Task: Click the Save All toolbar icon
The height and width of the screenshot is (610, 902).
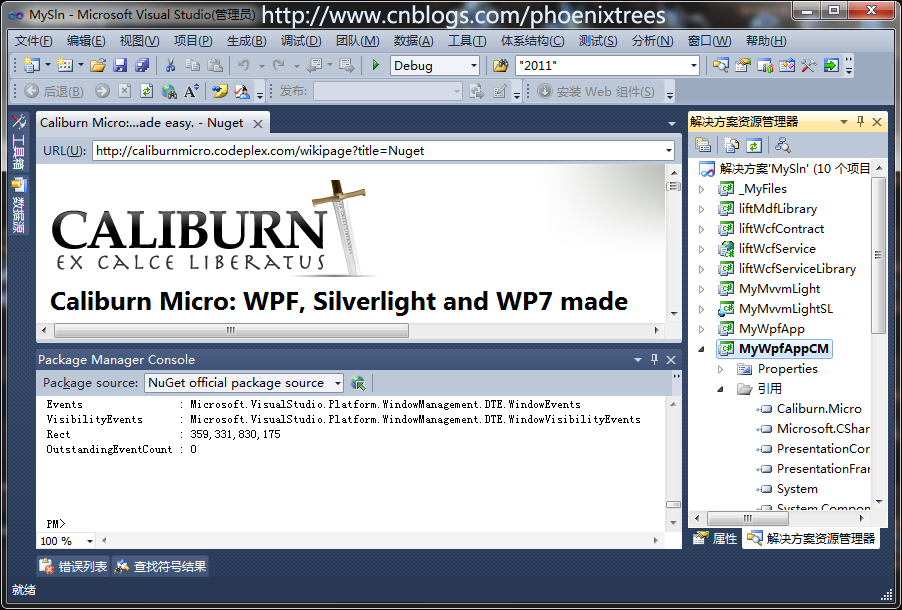Action: click(142, 66)
